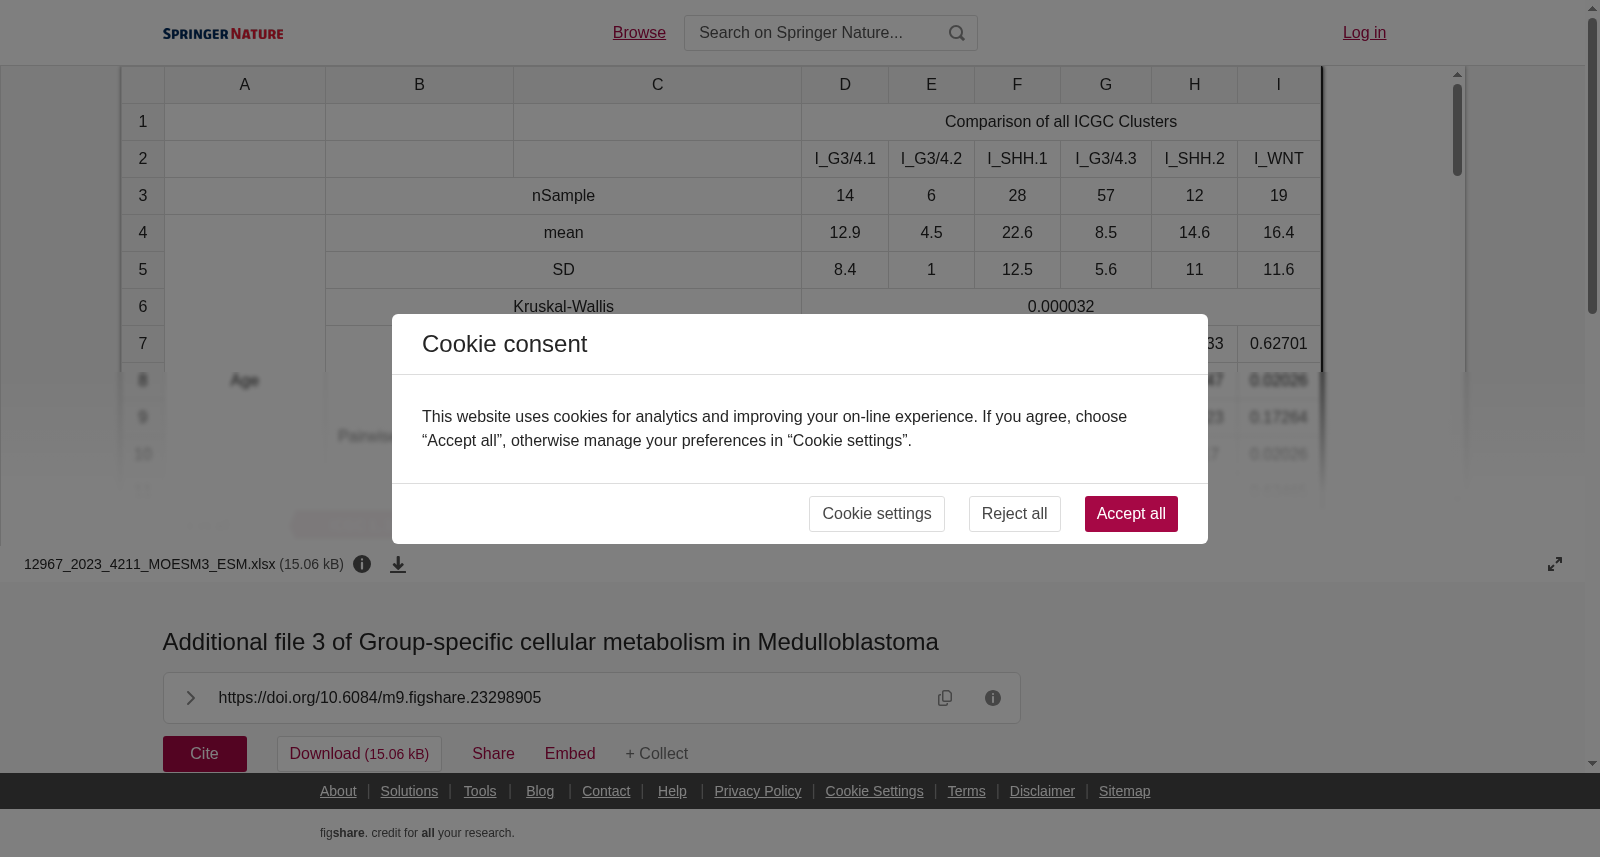
Task: Click the Log in link
Action: tap(1364, 33)
